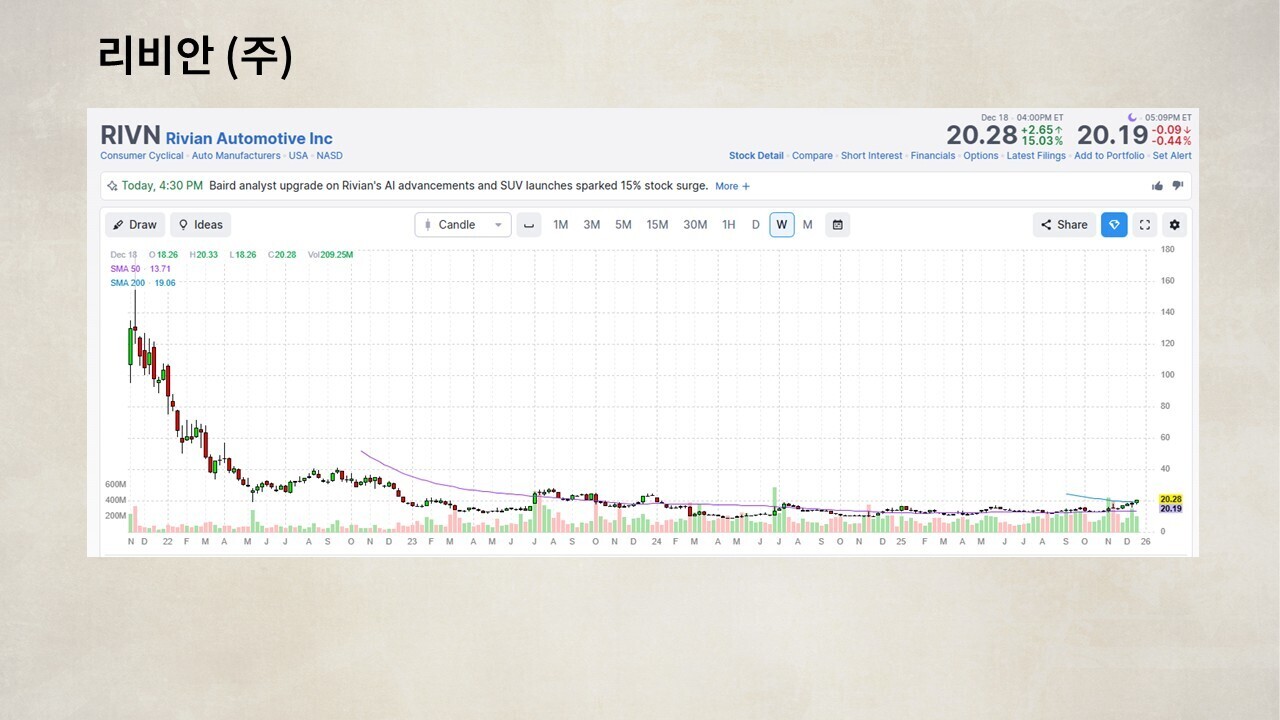The image size is (1280, 720).
Task: Switch to the monthly M timeframe
Action: (x=808, y=225)
